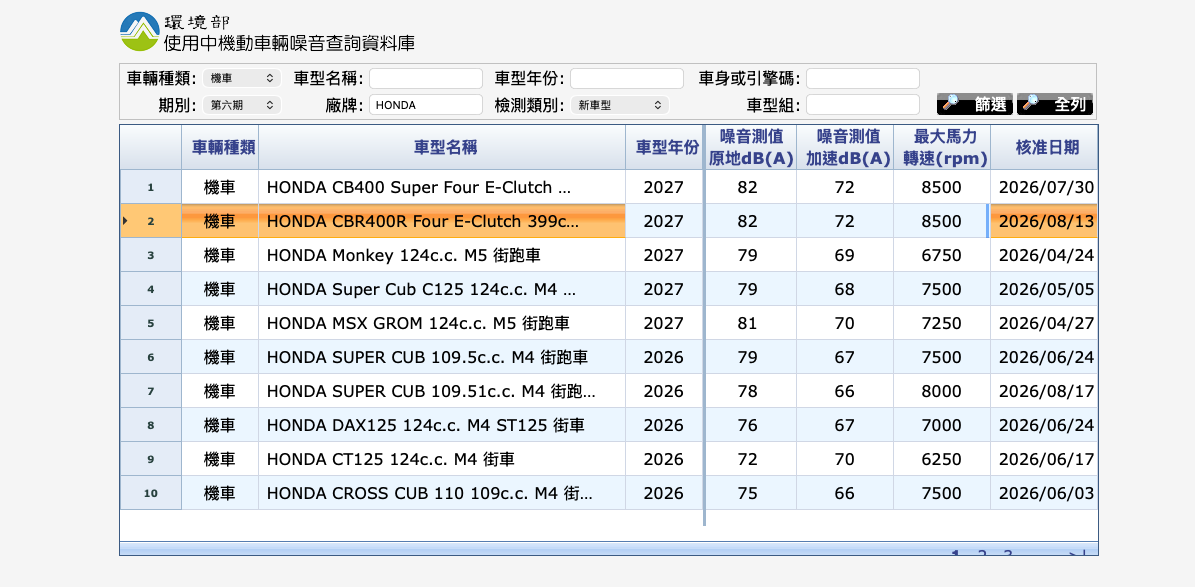1195x587 pixels.
Task: Focus the 車型年份 input field
Action: tap(627, 78)
